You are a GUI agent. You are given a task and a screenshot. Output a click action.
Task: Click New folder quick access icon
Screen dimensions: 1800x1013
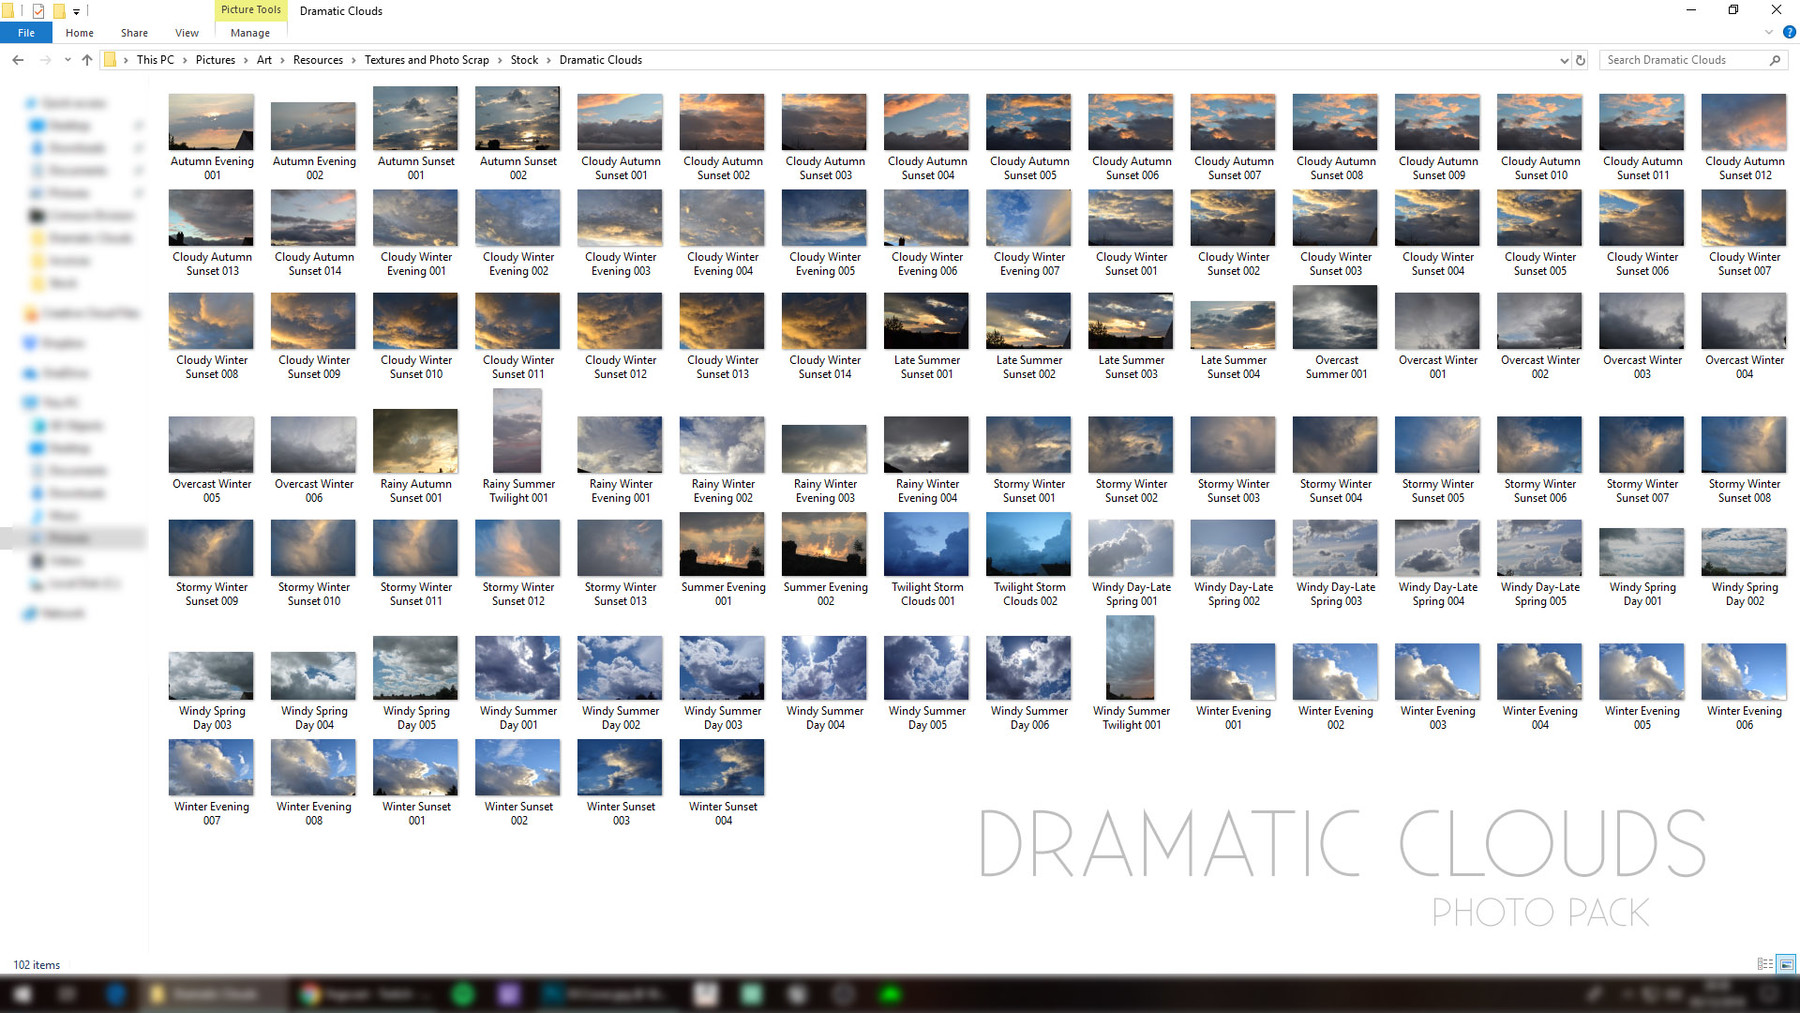tap(59, 11)
